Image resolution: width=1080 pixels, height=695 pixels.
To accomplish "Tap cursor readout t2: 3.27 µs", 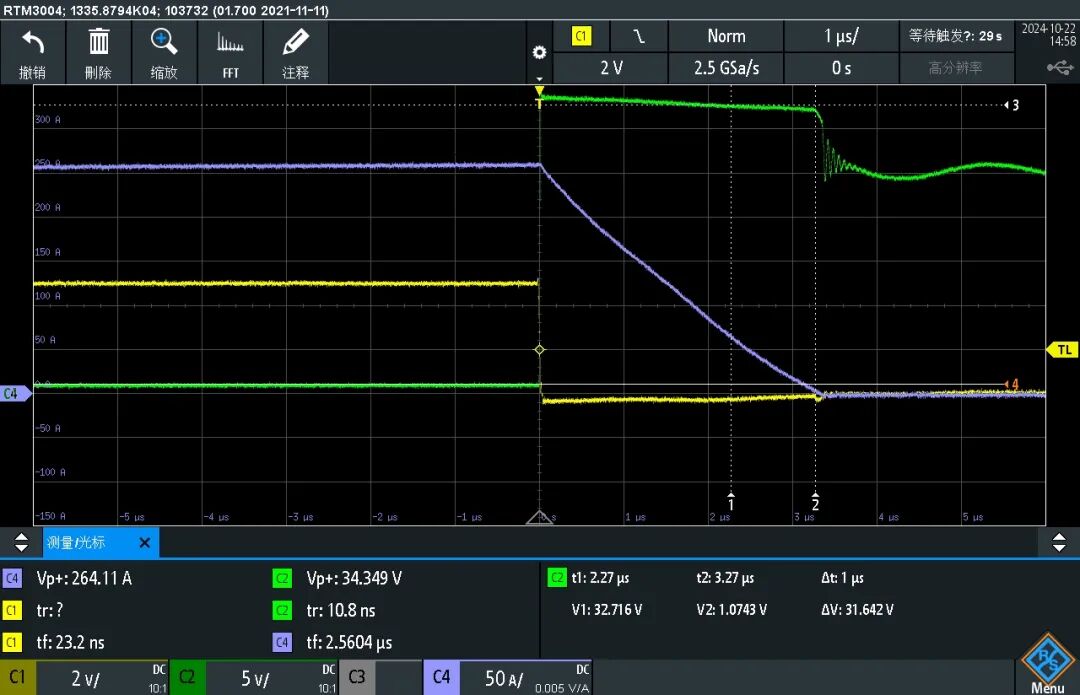I will [x=725, y=578].
